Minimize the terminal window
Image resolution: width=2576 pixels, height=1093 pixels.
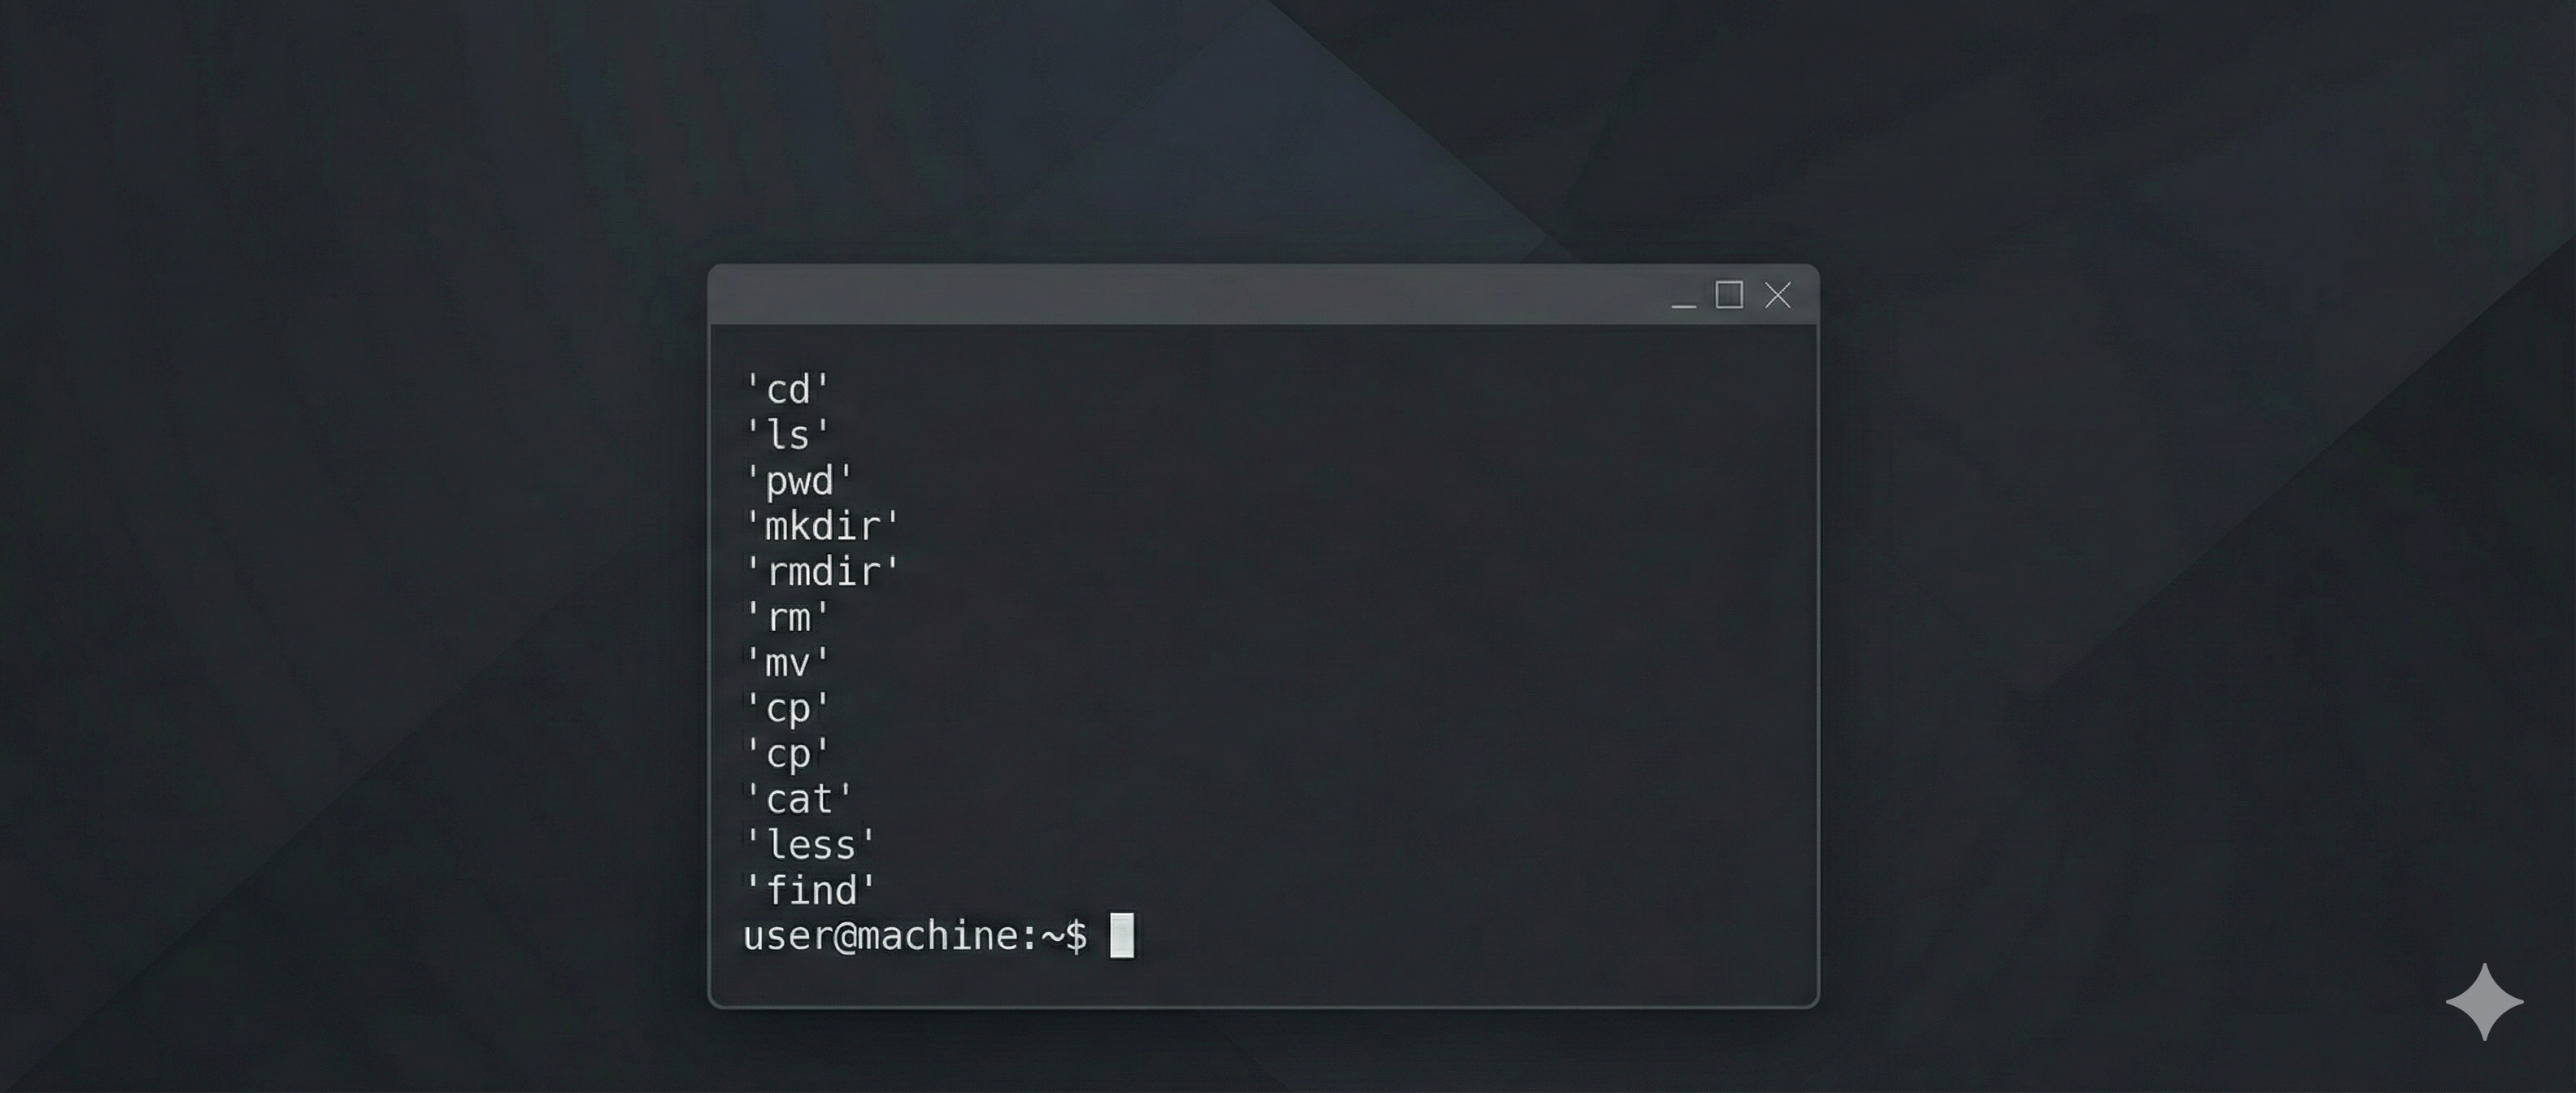click(x=1683, y=297)
